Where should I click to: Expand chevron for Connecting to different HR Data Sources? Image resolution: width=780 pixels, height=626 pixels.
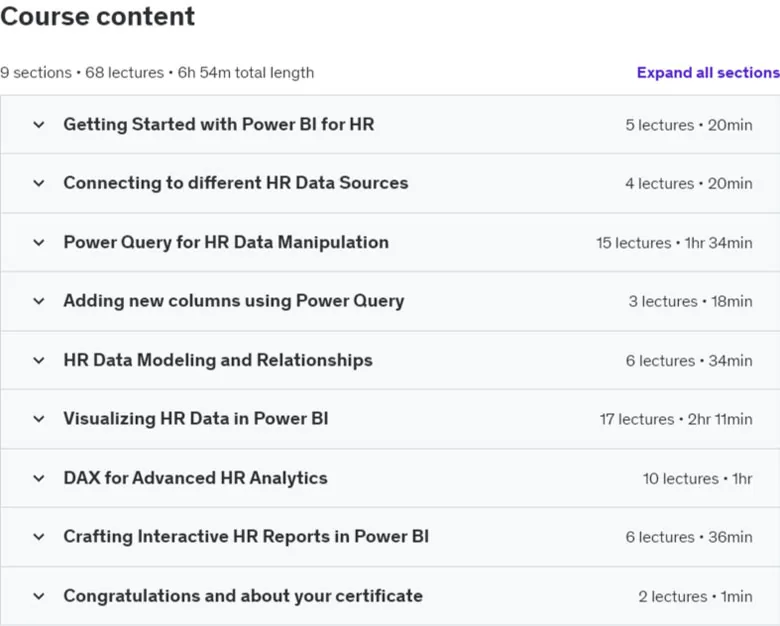point(39,183)
